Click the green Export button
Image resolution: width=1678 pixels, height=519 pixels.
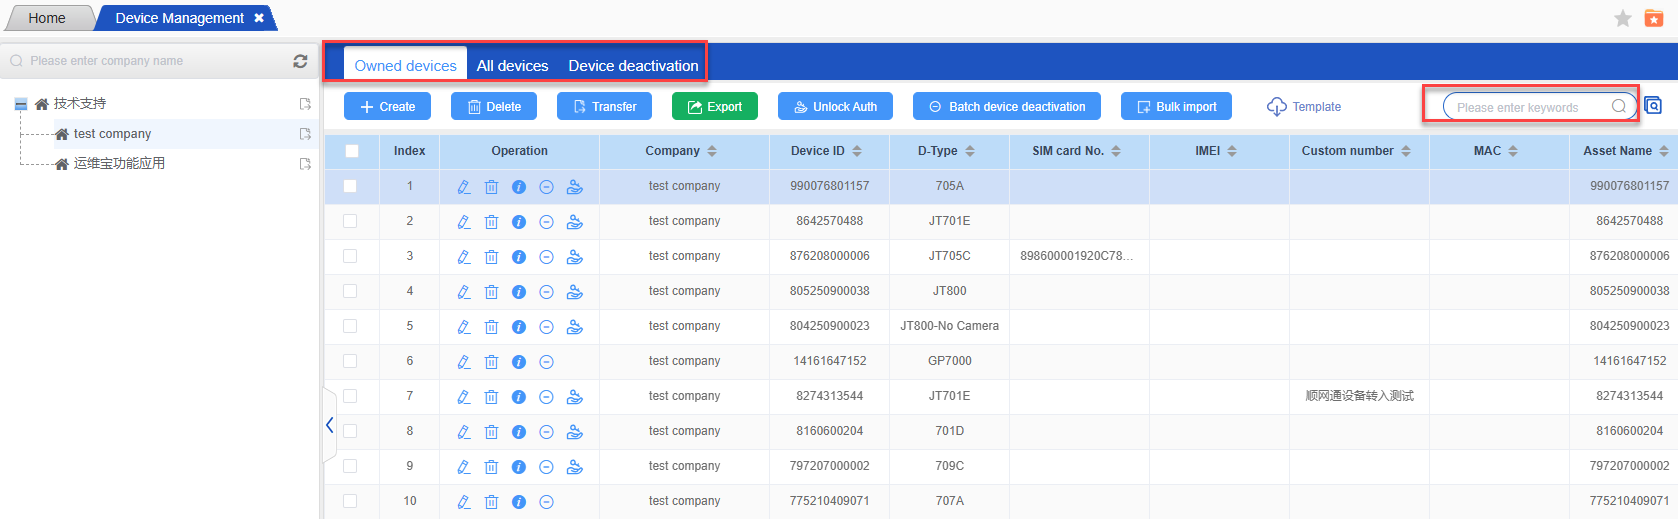point(714,107)
